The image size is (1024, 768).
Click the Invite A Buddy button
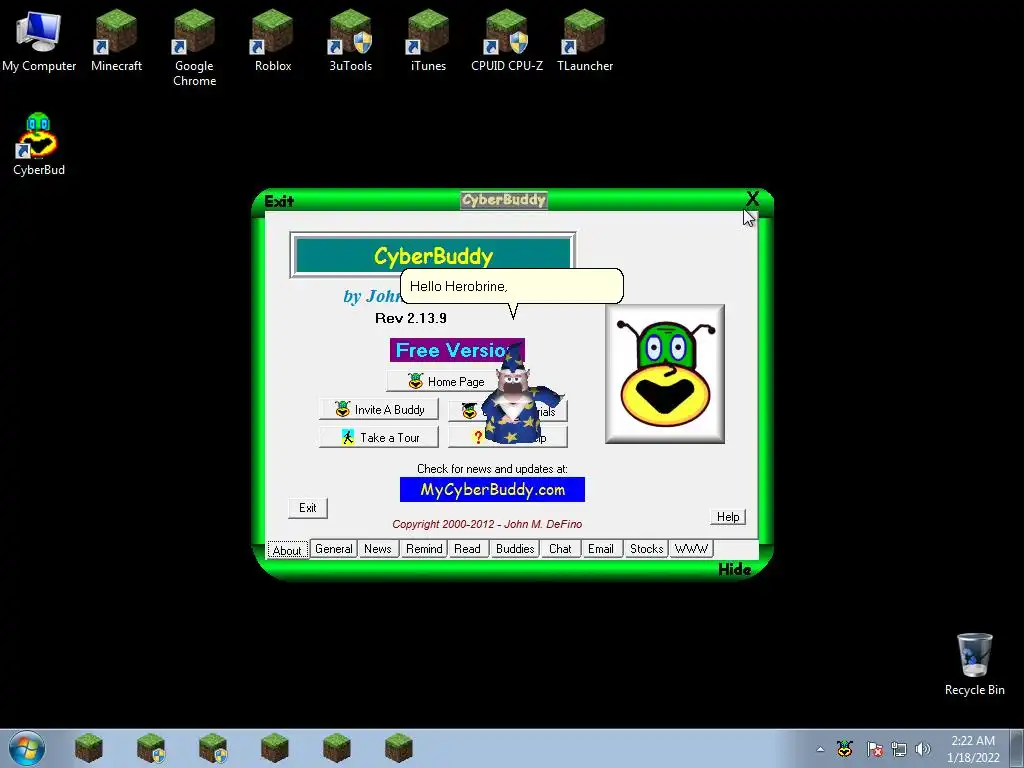point(379,409)
